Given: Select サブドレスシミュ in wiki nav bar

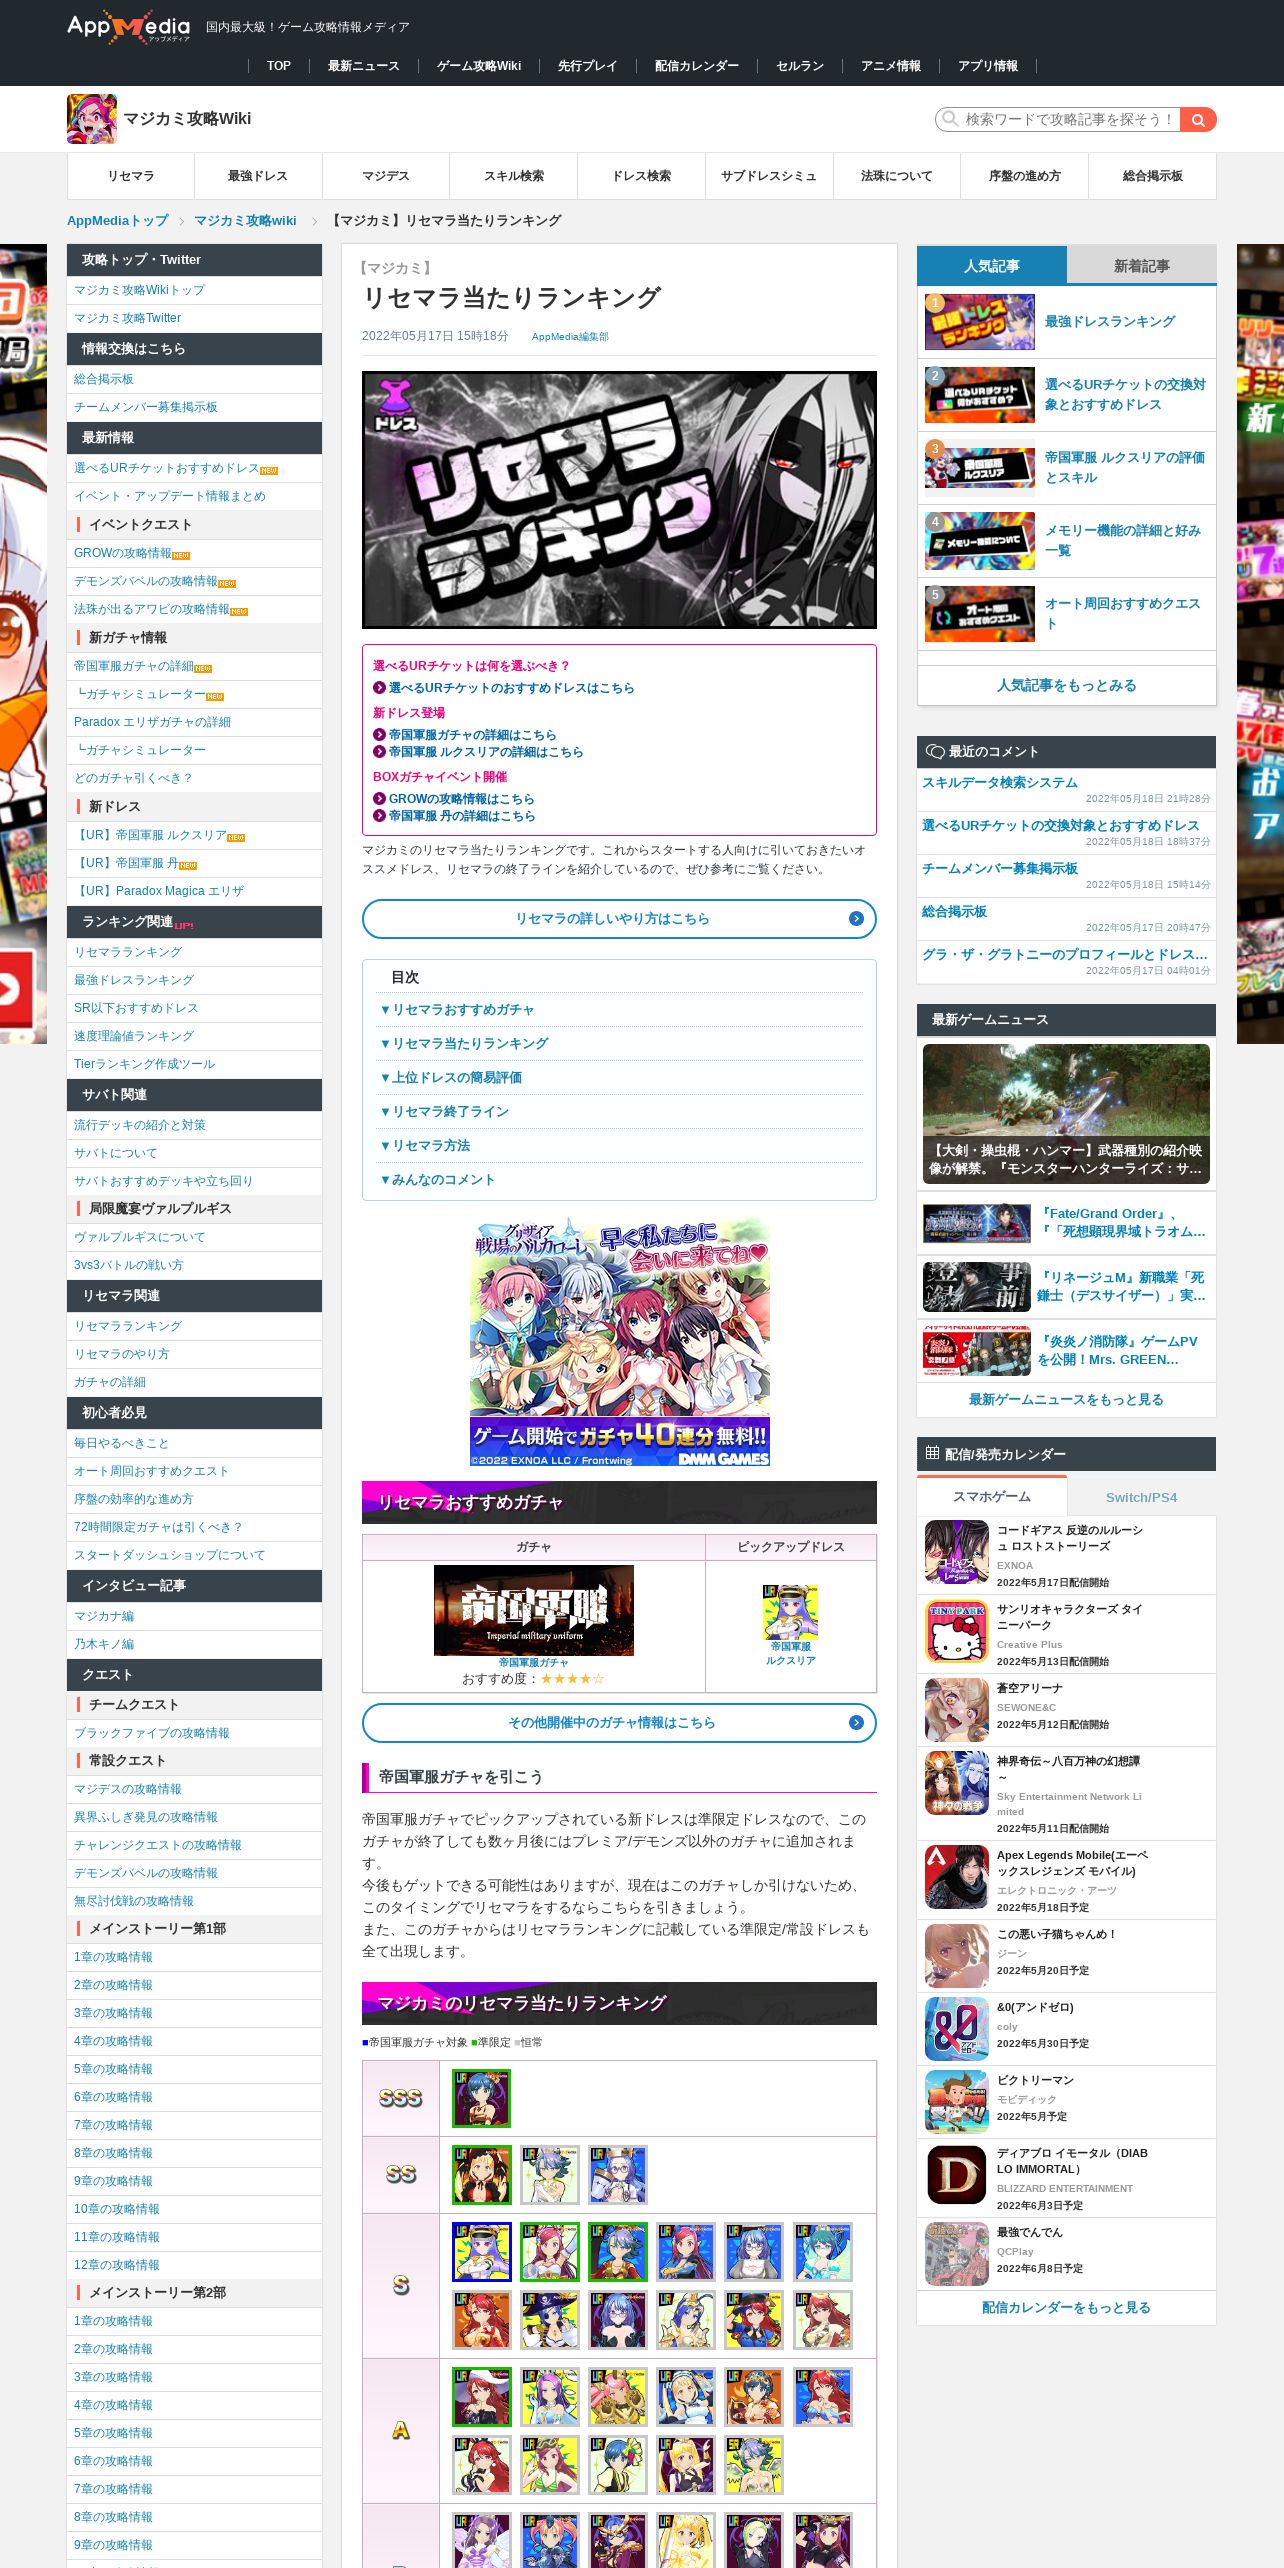Looking at the screenshot, I should pos(769,176).
